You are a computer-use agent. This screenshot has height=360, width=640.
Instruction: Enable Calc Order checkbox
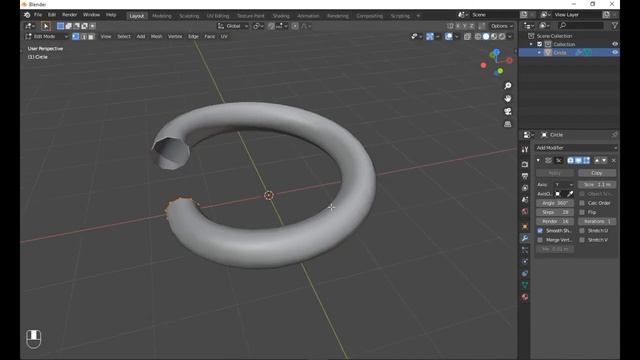point(582,203)
